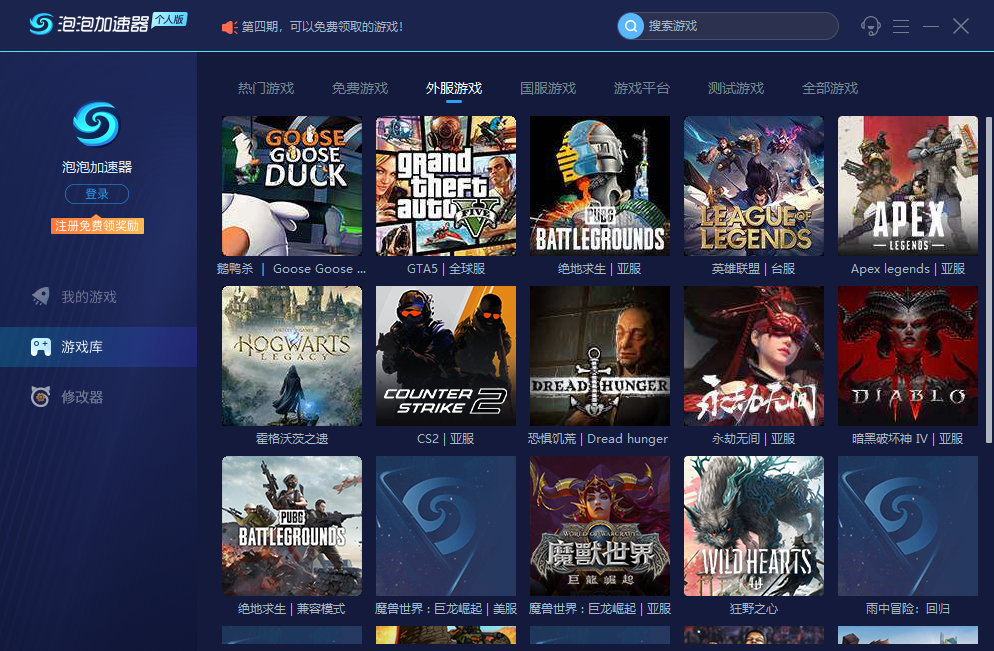Viewport: 994px width, 651px height.
Task: Select Diablo IV 亚服 cover
Action: tap(908, 356)
